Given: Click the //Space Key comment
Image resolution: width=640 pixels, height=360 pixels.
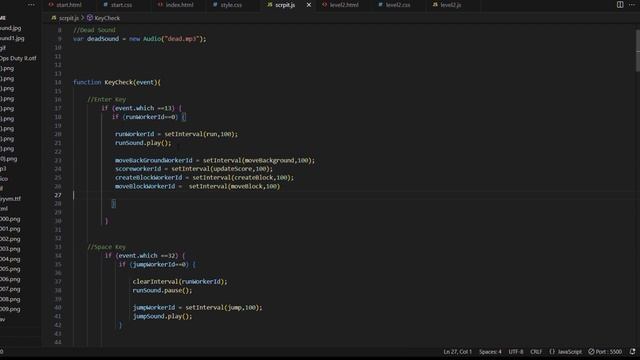Looking at the screenshot, I should [107, 247].
